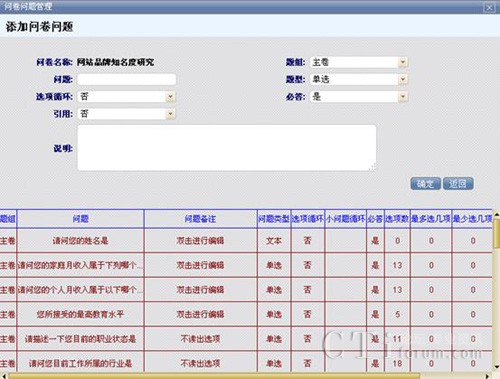Screen dimensions: 500x379
Task: Select the row 您所接受的最高教育水平
Action: (x=246, y=314)
